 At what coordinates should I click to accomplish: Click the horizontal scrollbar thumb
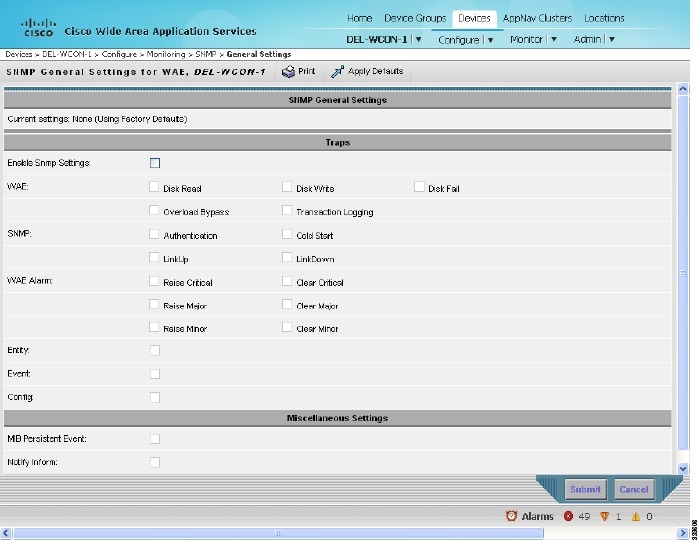click(x=278, y=533)
